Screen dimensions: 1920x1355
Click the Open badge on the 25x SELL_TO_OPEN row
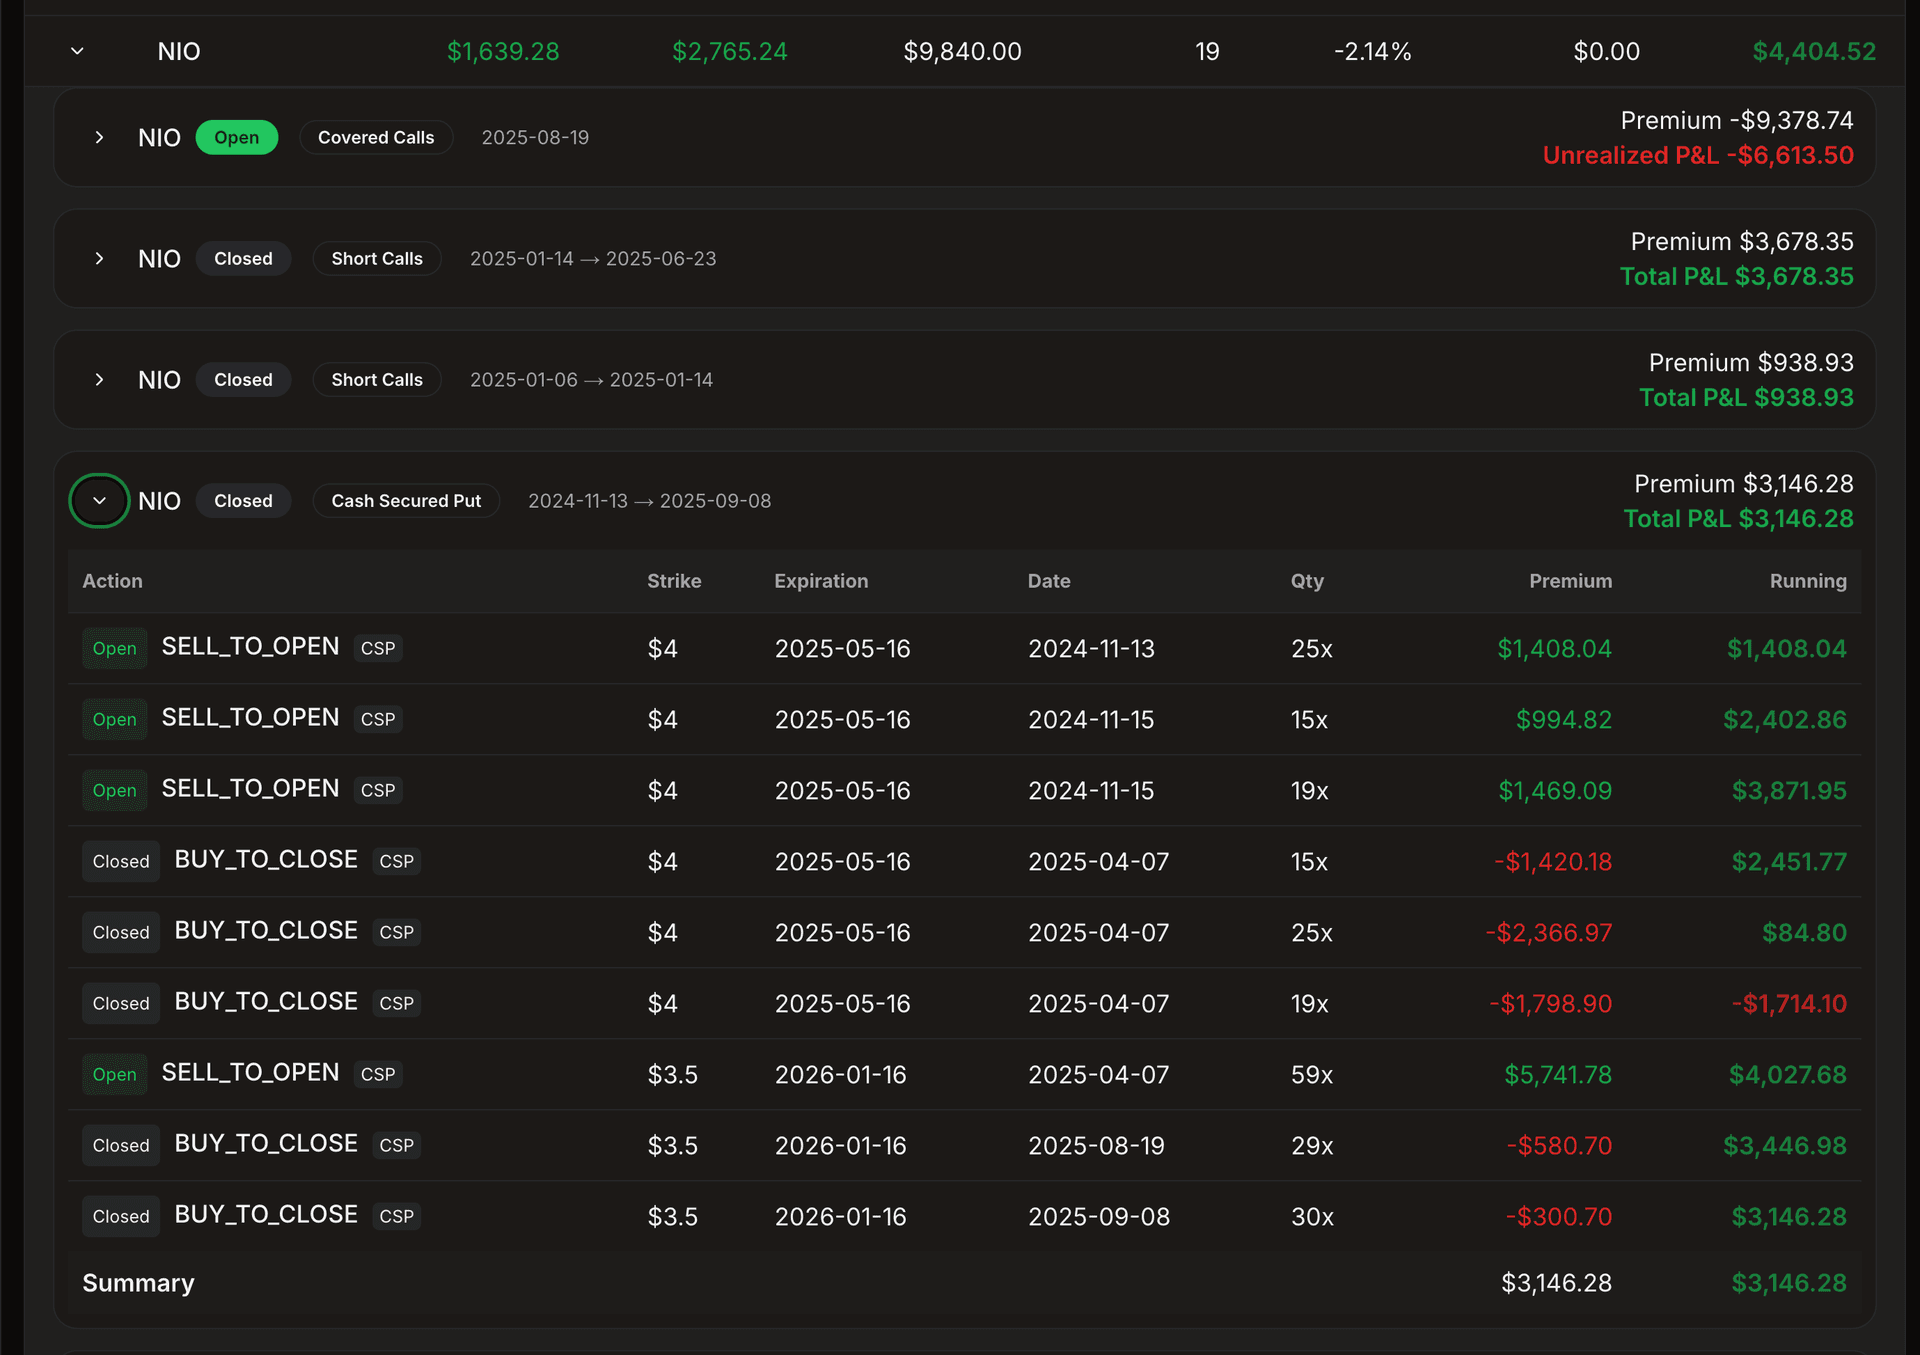114,648
